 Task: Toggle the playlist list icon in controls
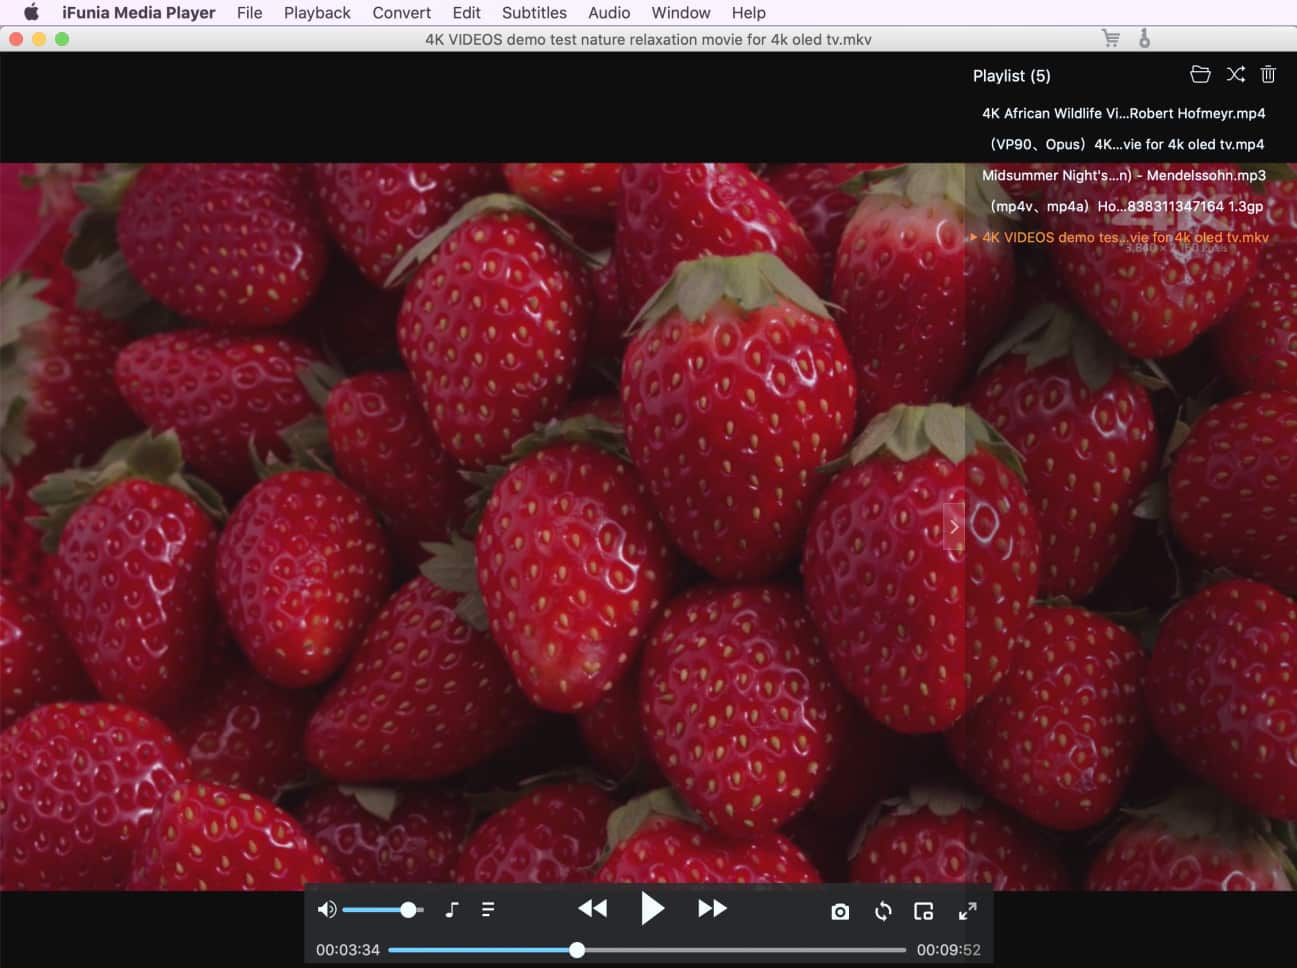488,909
